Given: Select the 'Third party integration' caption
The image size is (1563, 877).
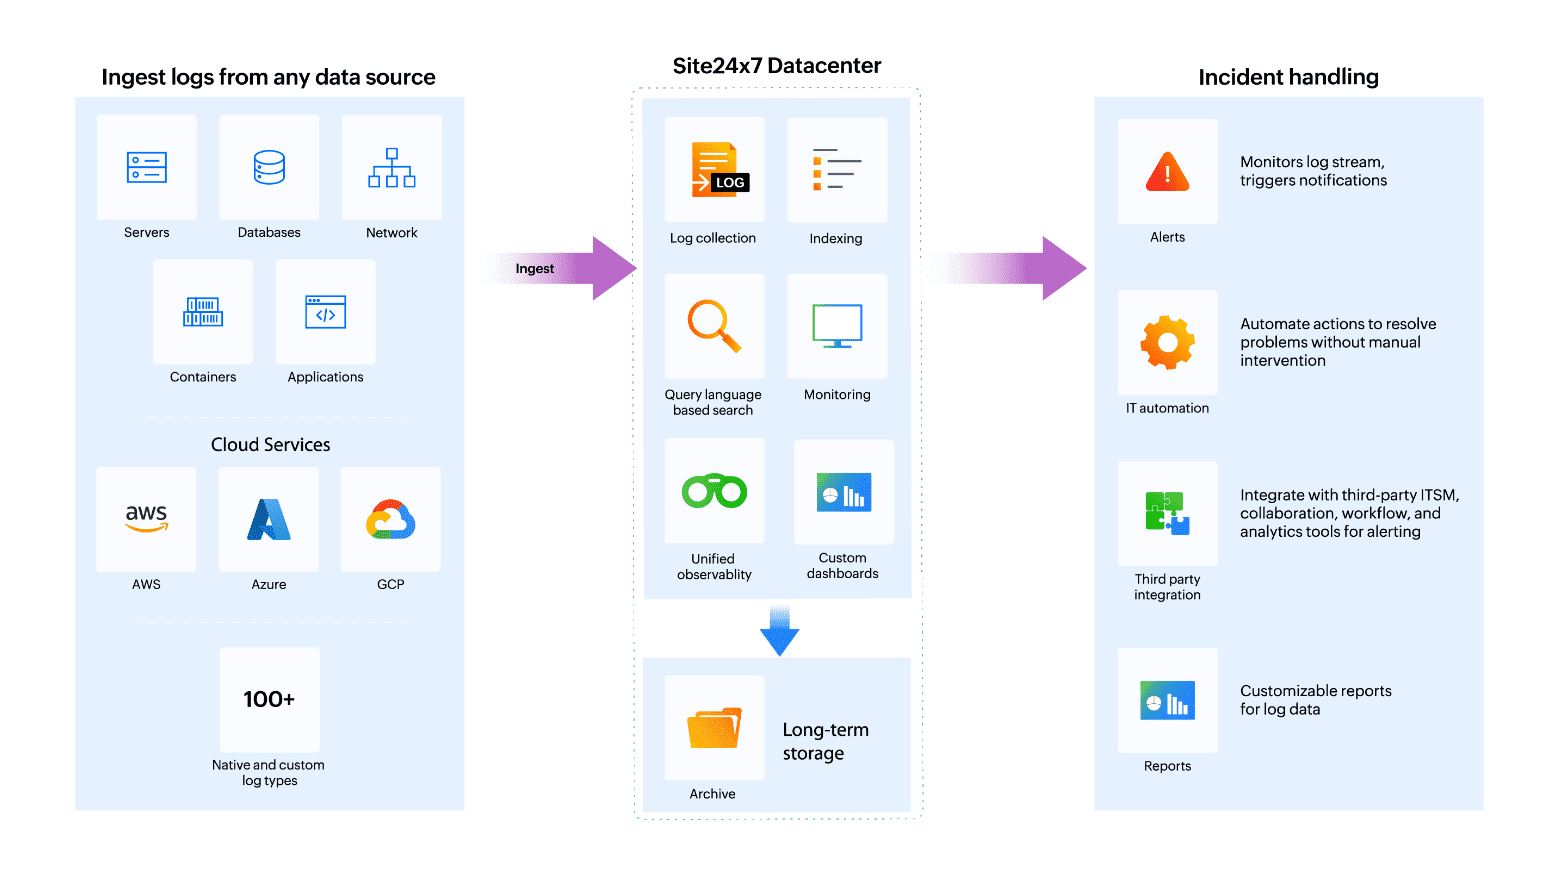Looking at the screenshot, I should point(1168,587).
